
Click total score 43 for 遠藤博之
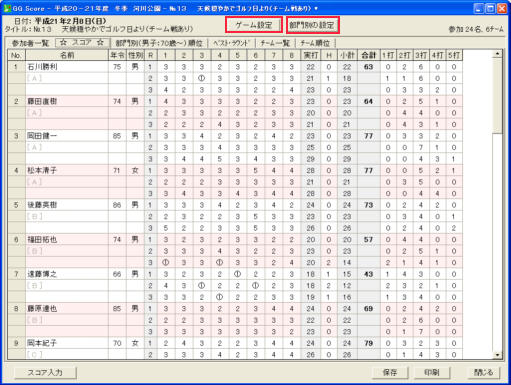(x=368, y=274)
